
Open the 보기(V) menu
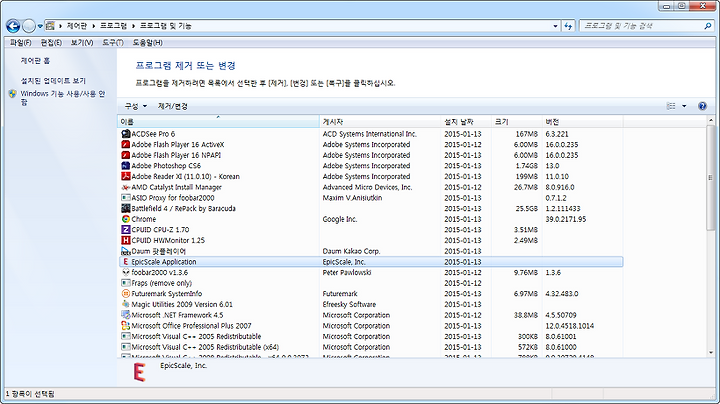[x=82, y=43]
